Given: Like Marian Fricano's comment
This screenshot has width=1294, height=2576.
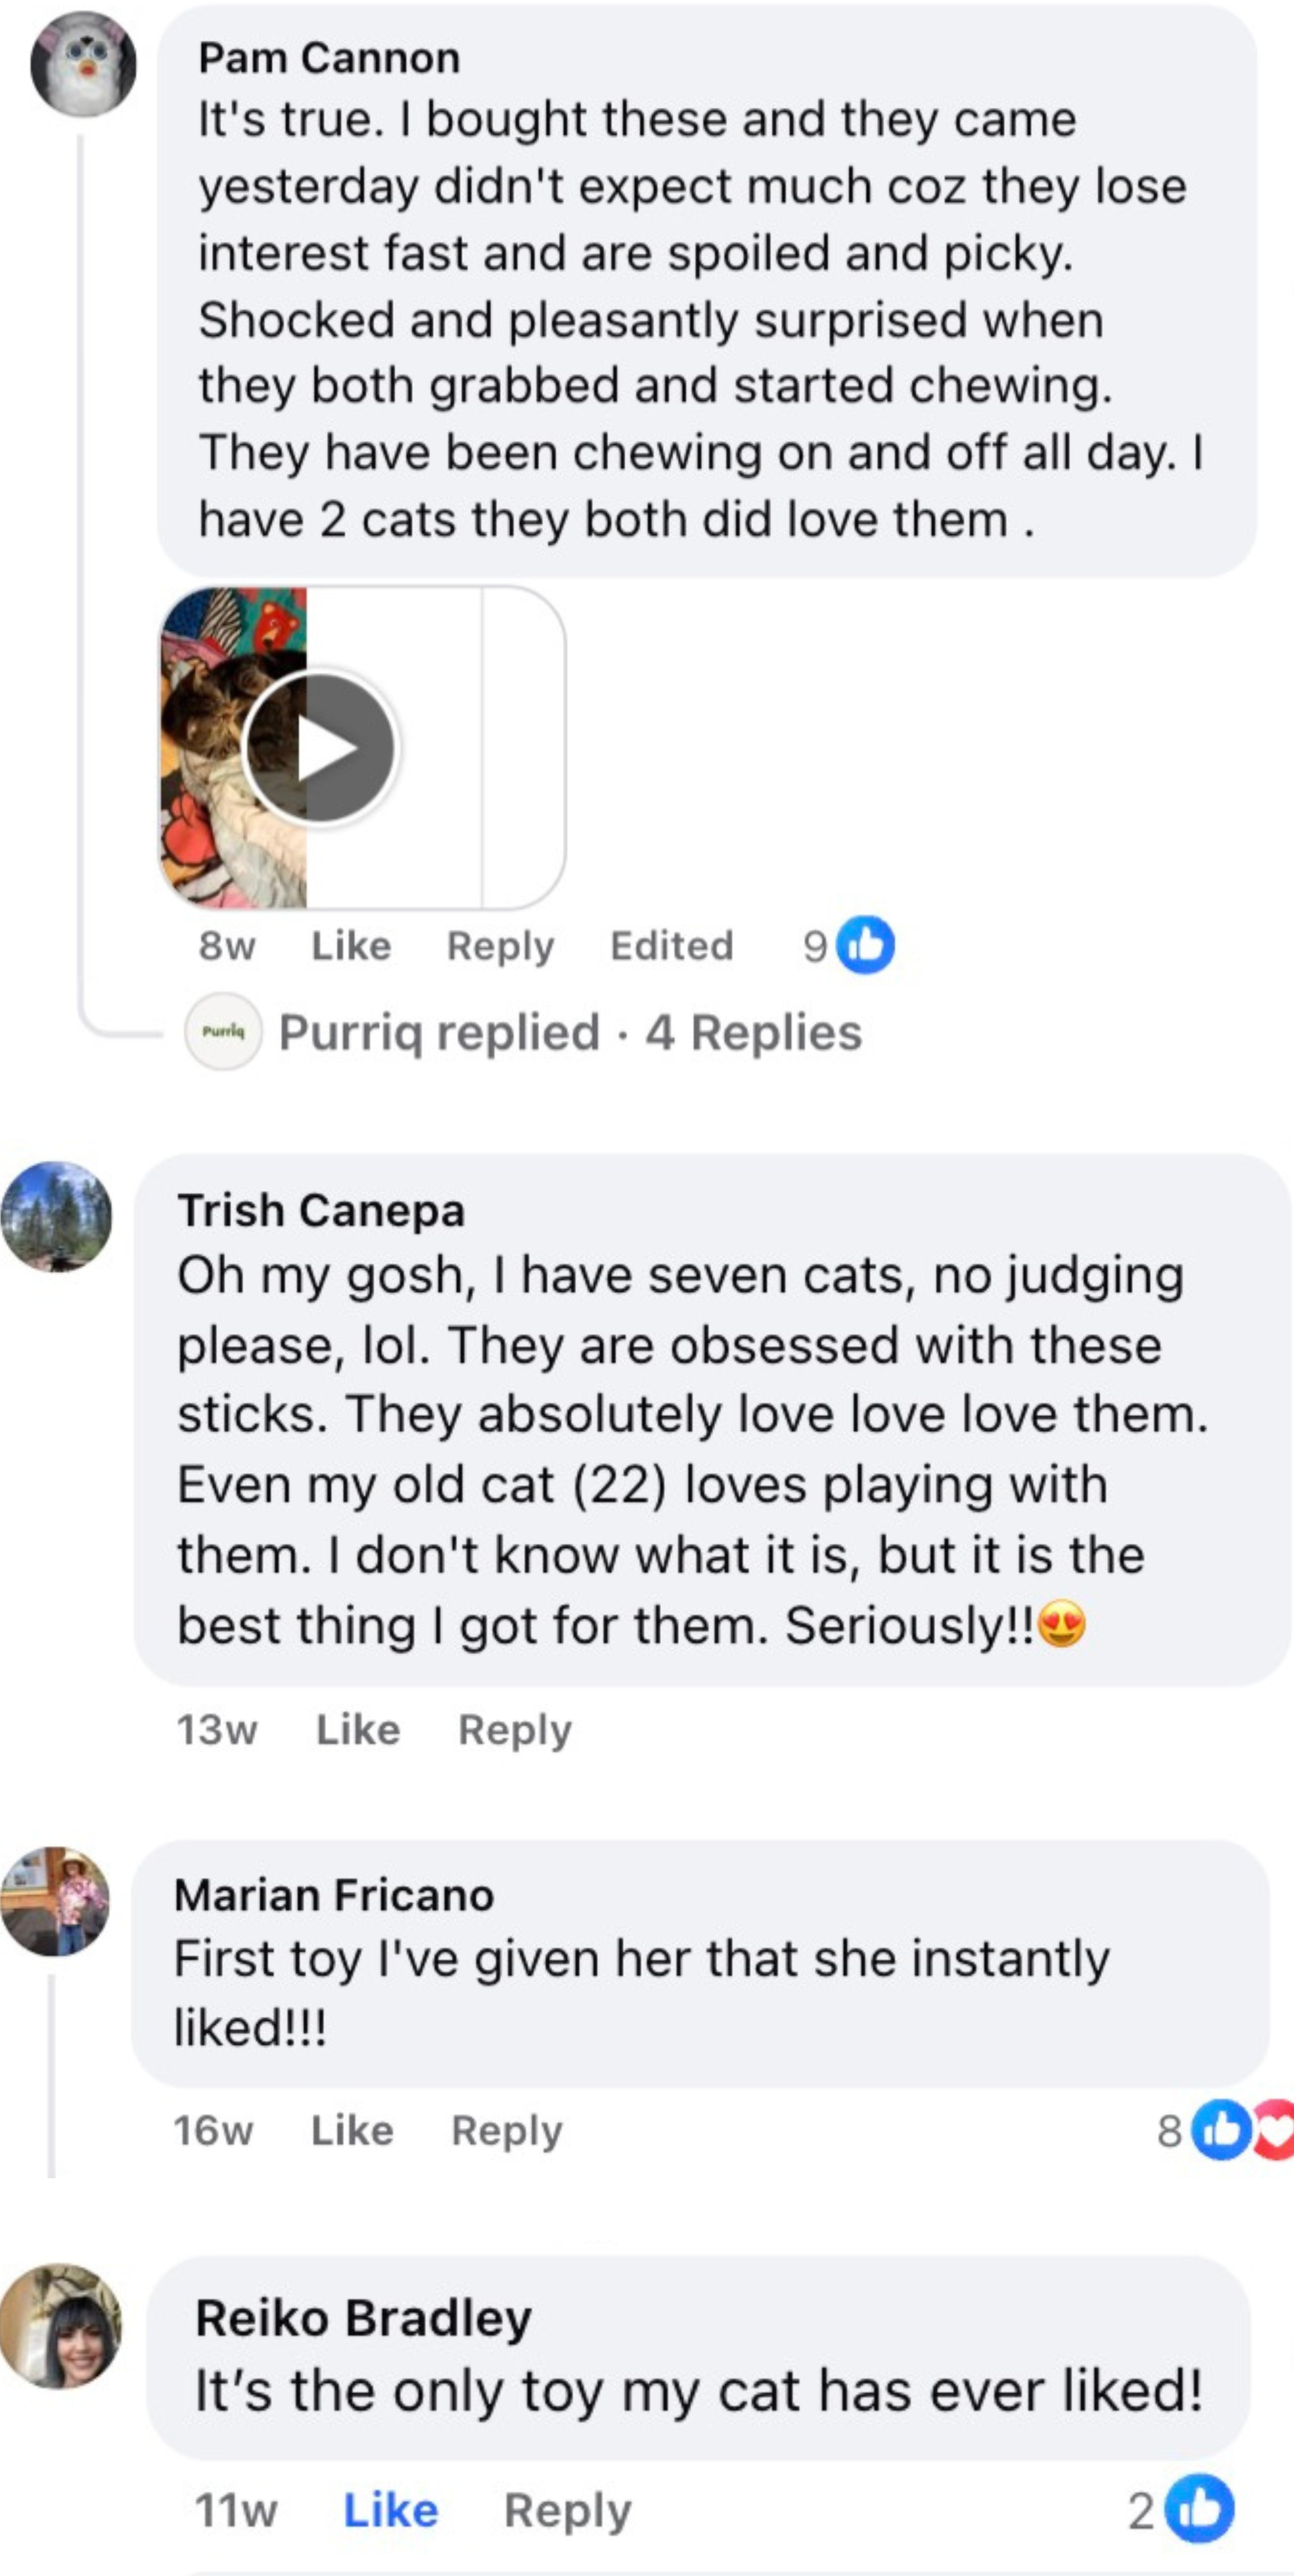Looking at the screenshot, I should [352, 2131].
